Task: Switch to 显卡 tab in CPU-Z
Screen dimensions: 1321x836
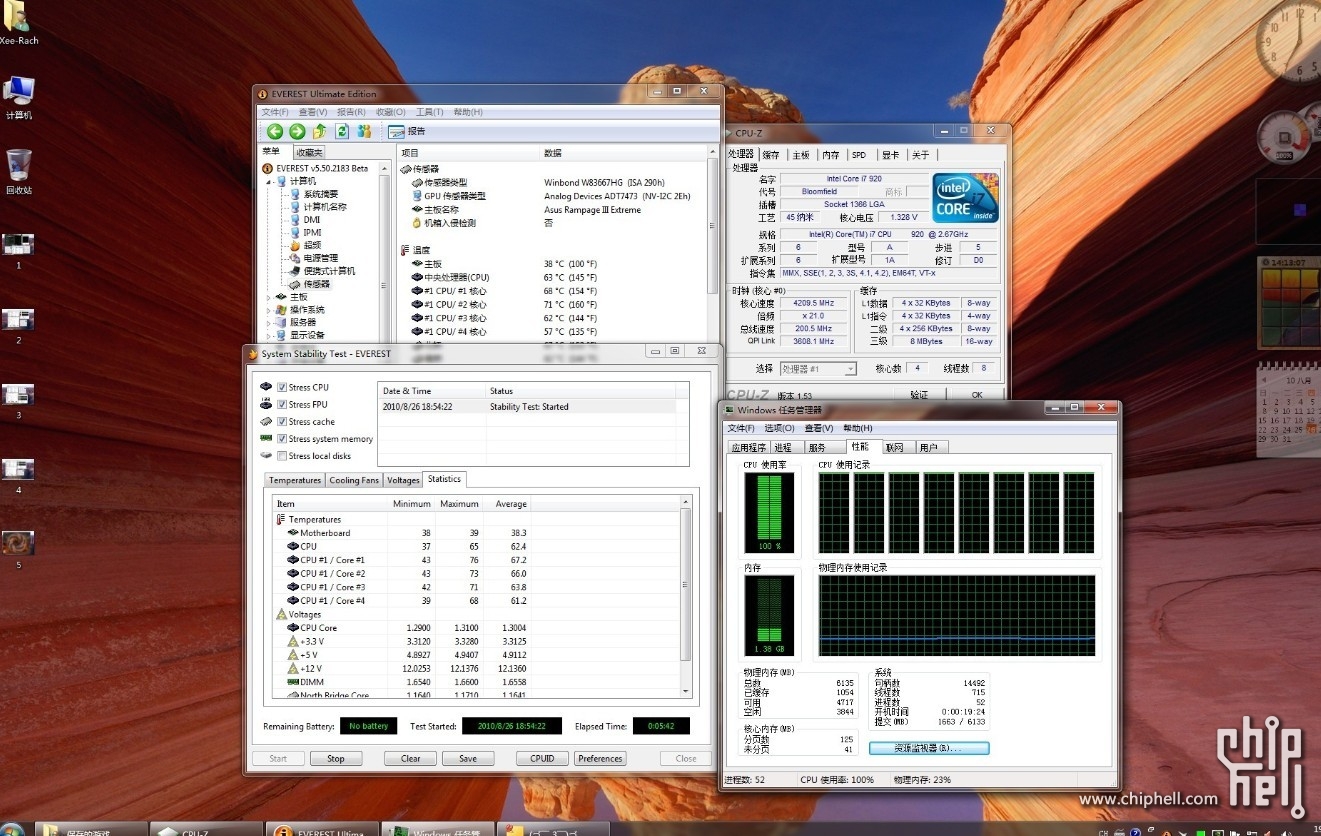Action: point(890,155)
